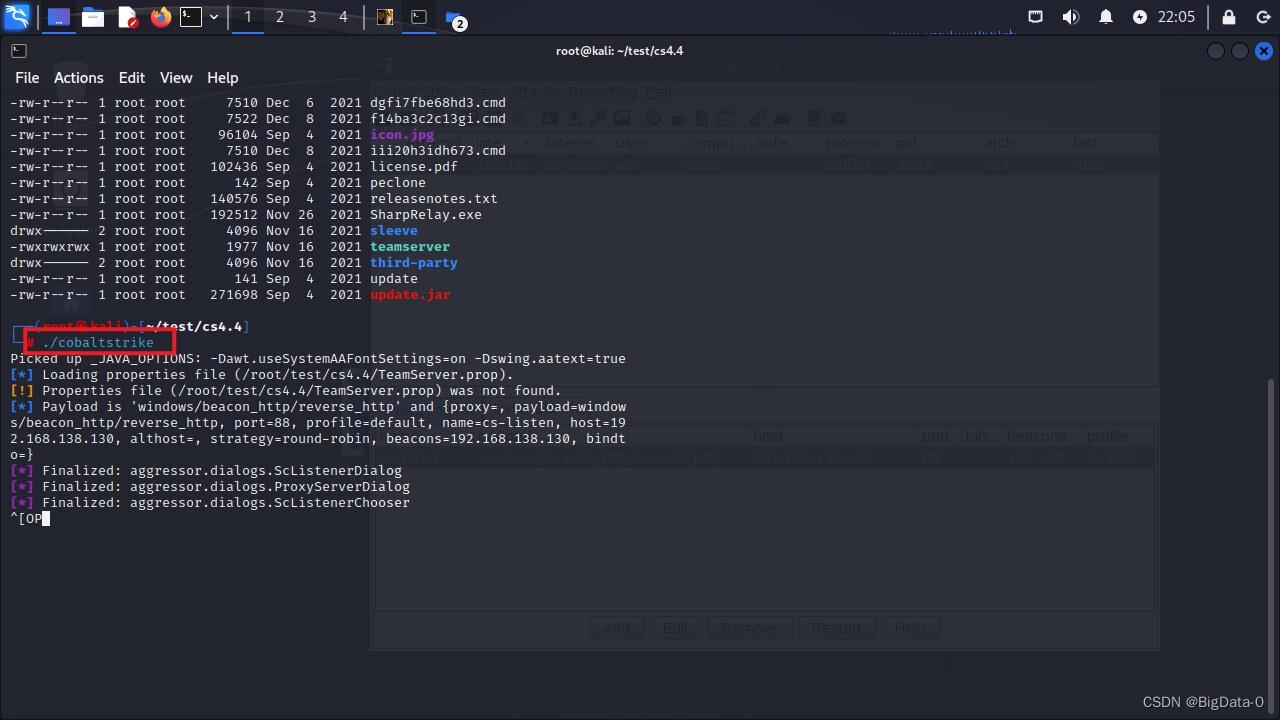Click the 'third-party' directory name in terminal
The height and width of the screenshot is (720, 1280).
pyautogui.click(x=414, y=263)
